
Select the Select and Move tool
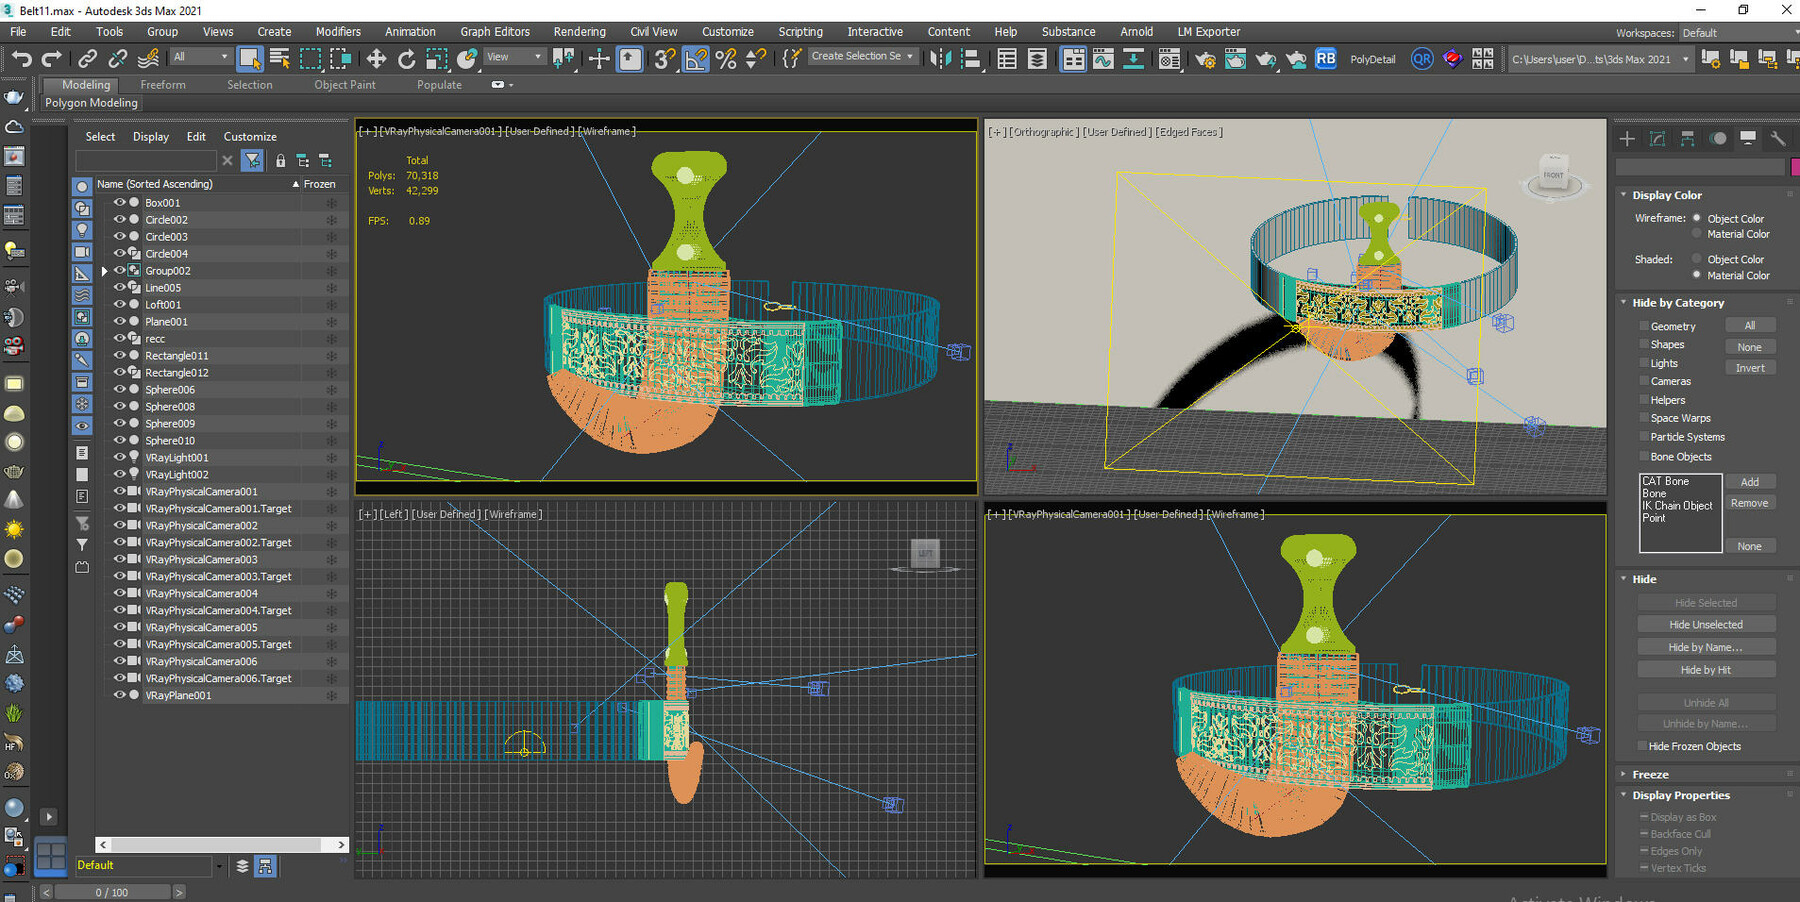tap(376, 58)
